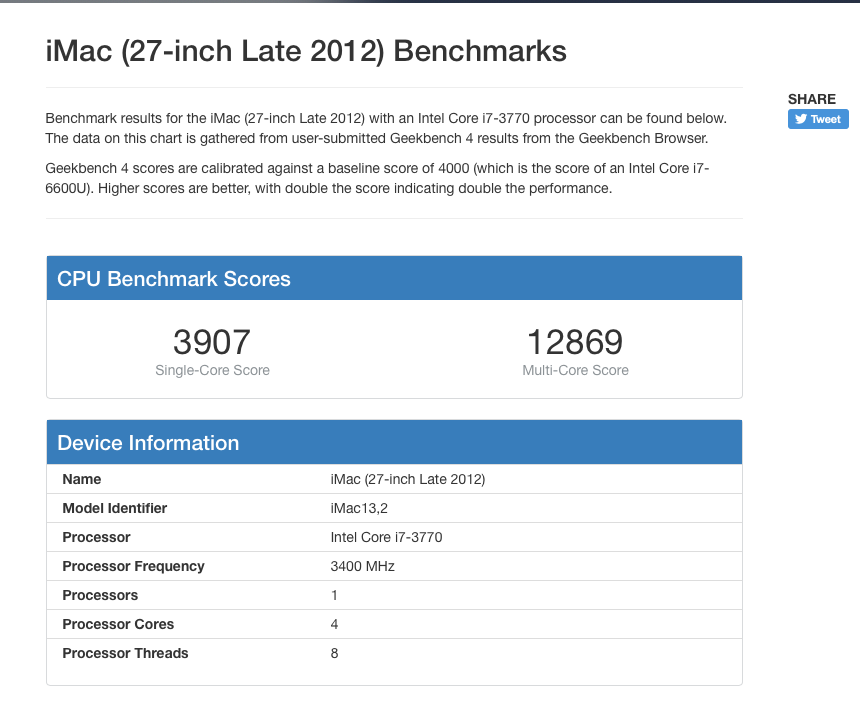Click the 'iMac13,2' model identifier value

(359, 508)
